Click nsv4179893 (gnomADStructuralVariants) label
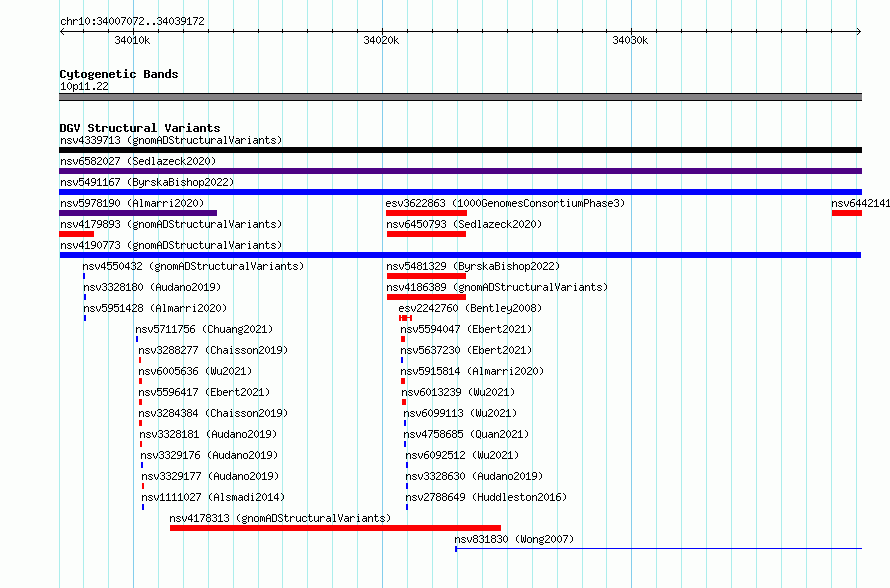The image size is (890, 588). [x=171, y=224]
